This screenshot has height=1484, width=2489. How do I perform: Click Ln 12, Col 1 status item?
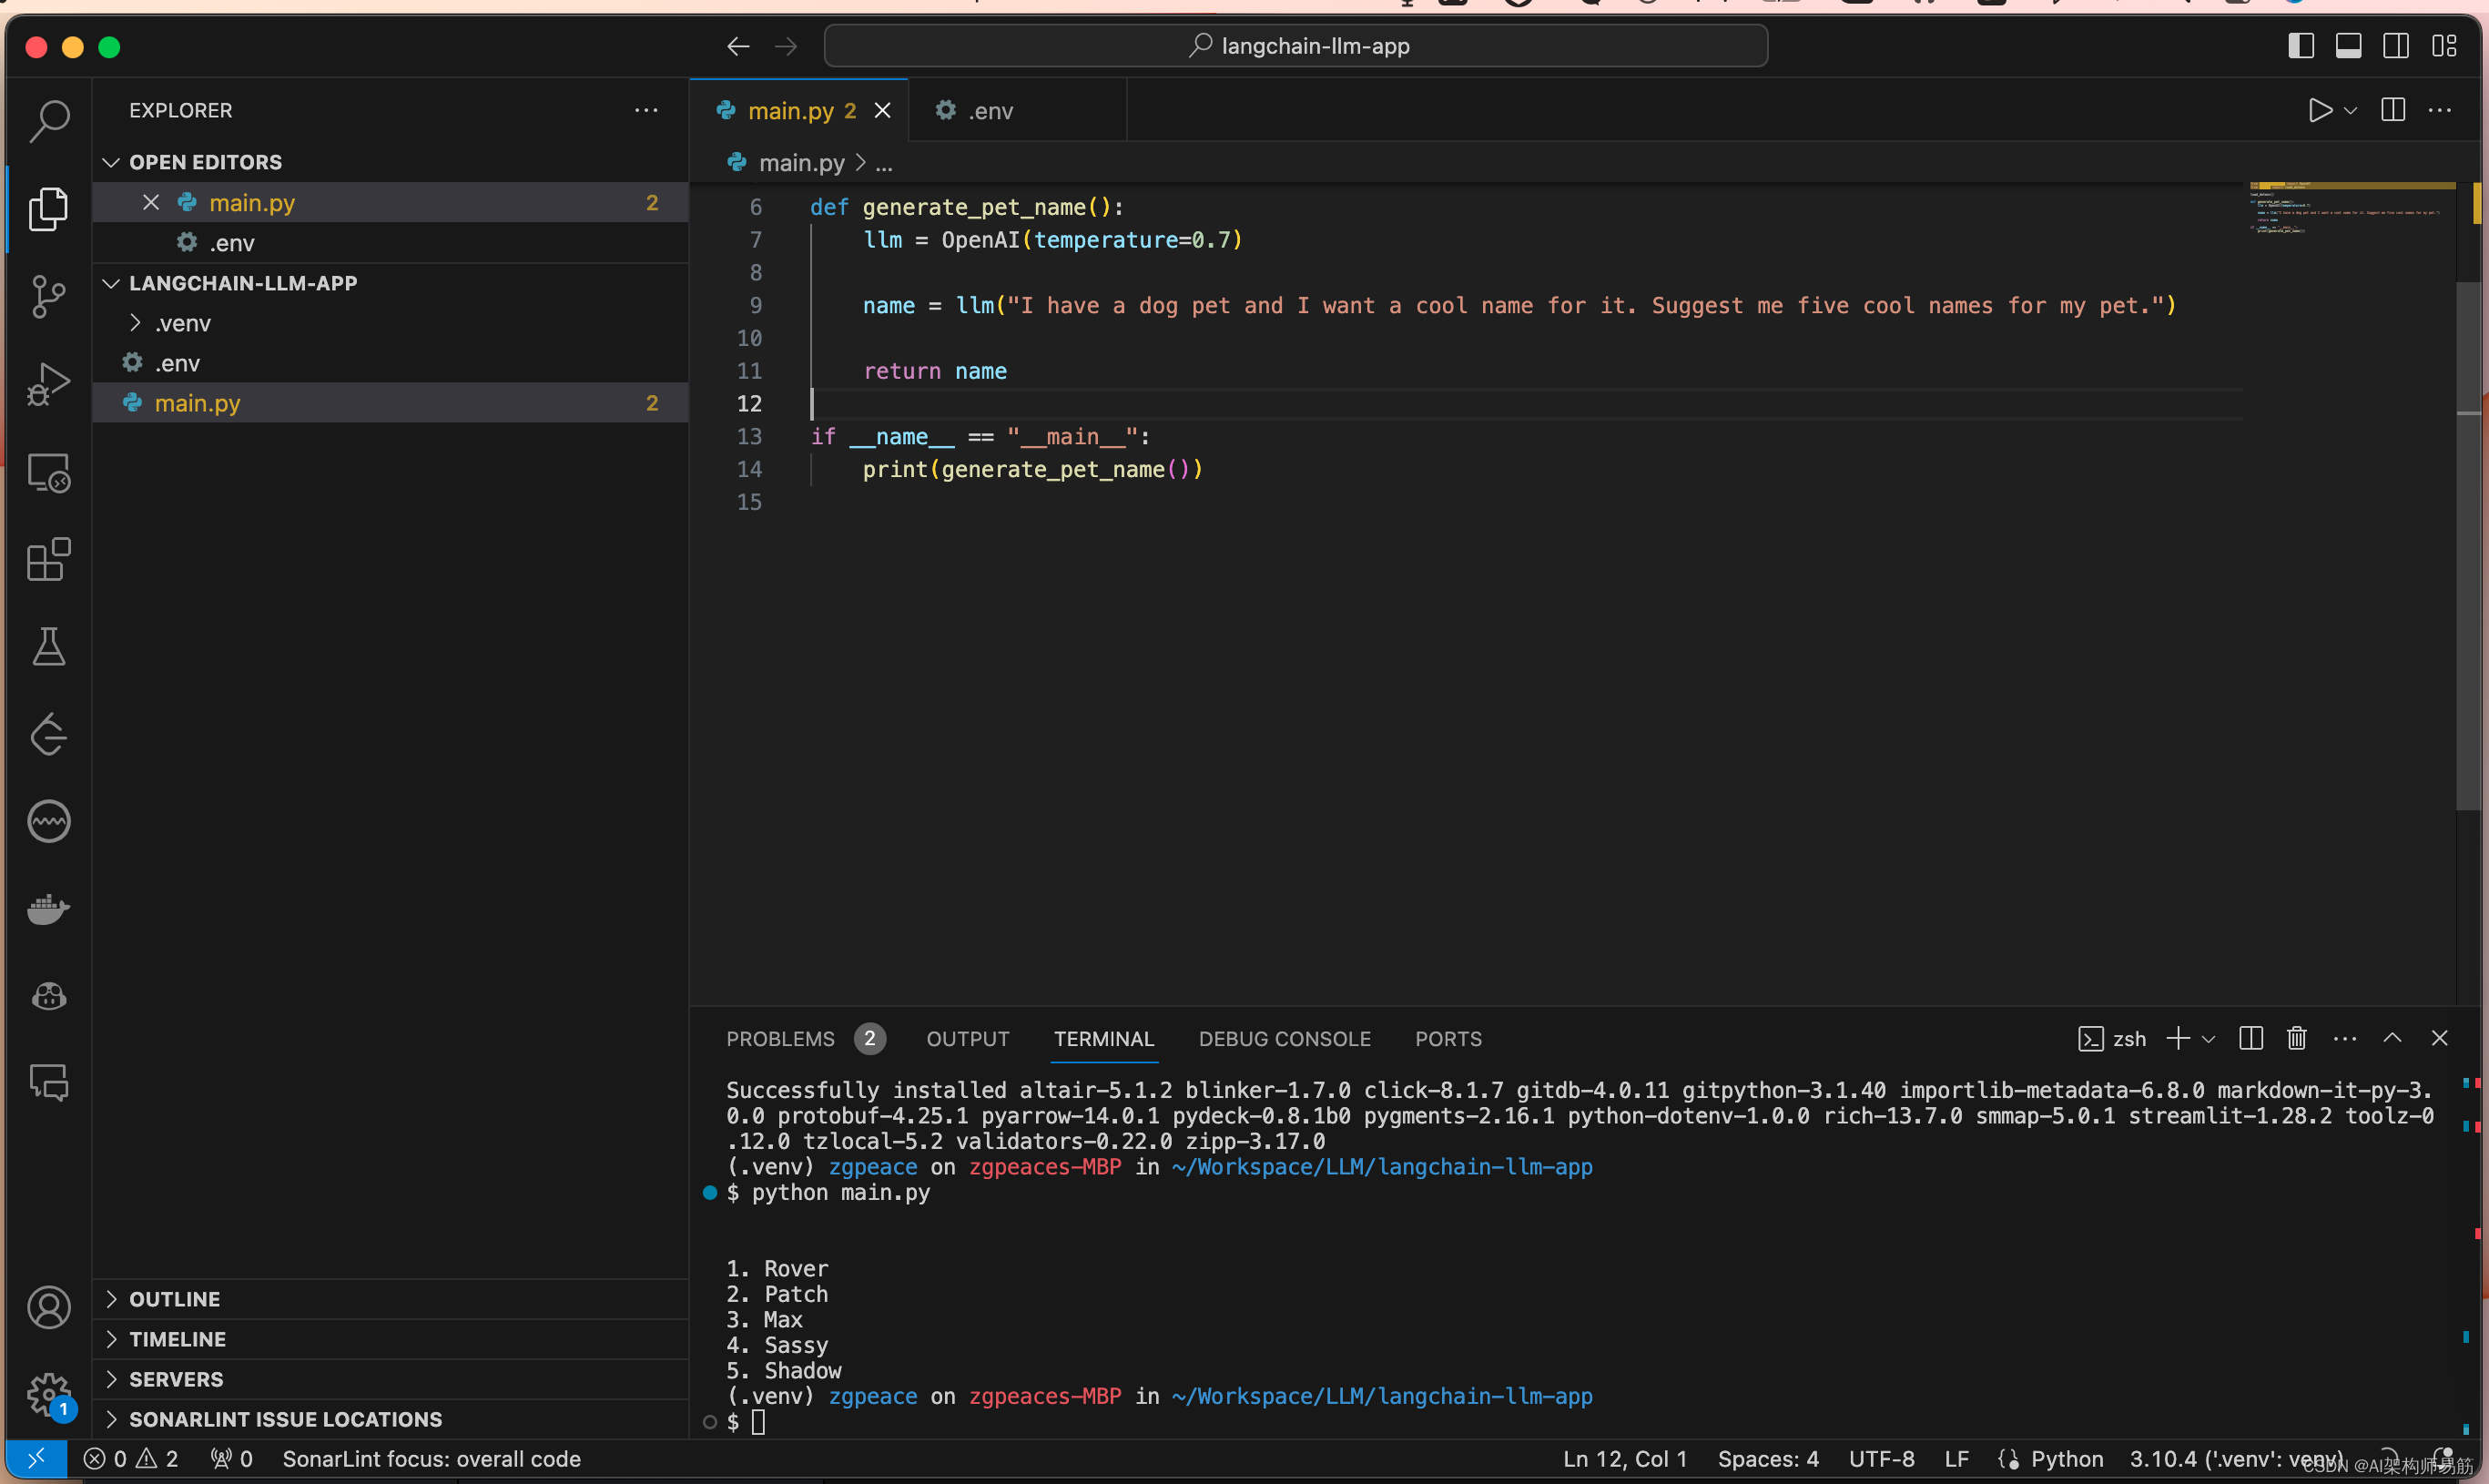coord(1625,1458)
